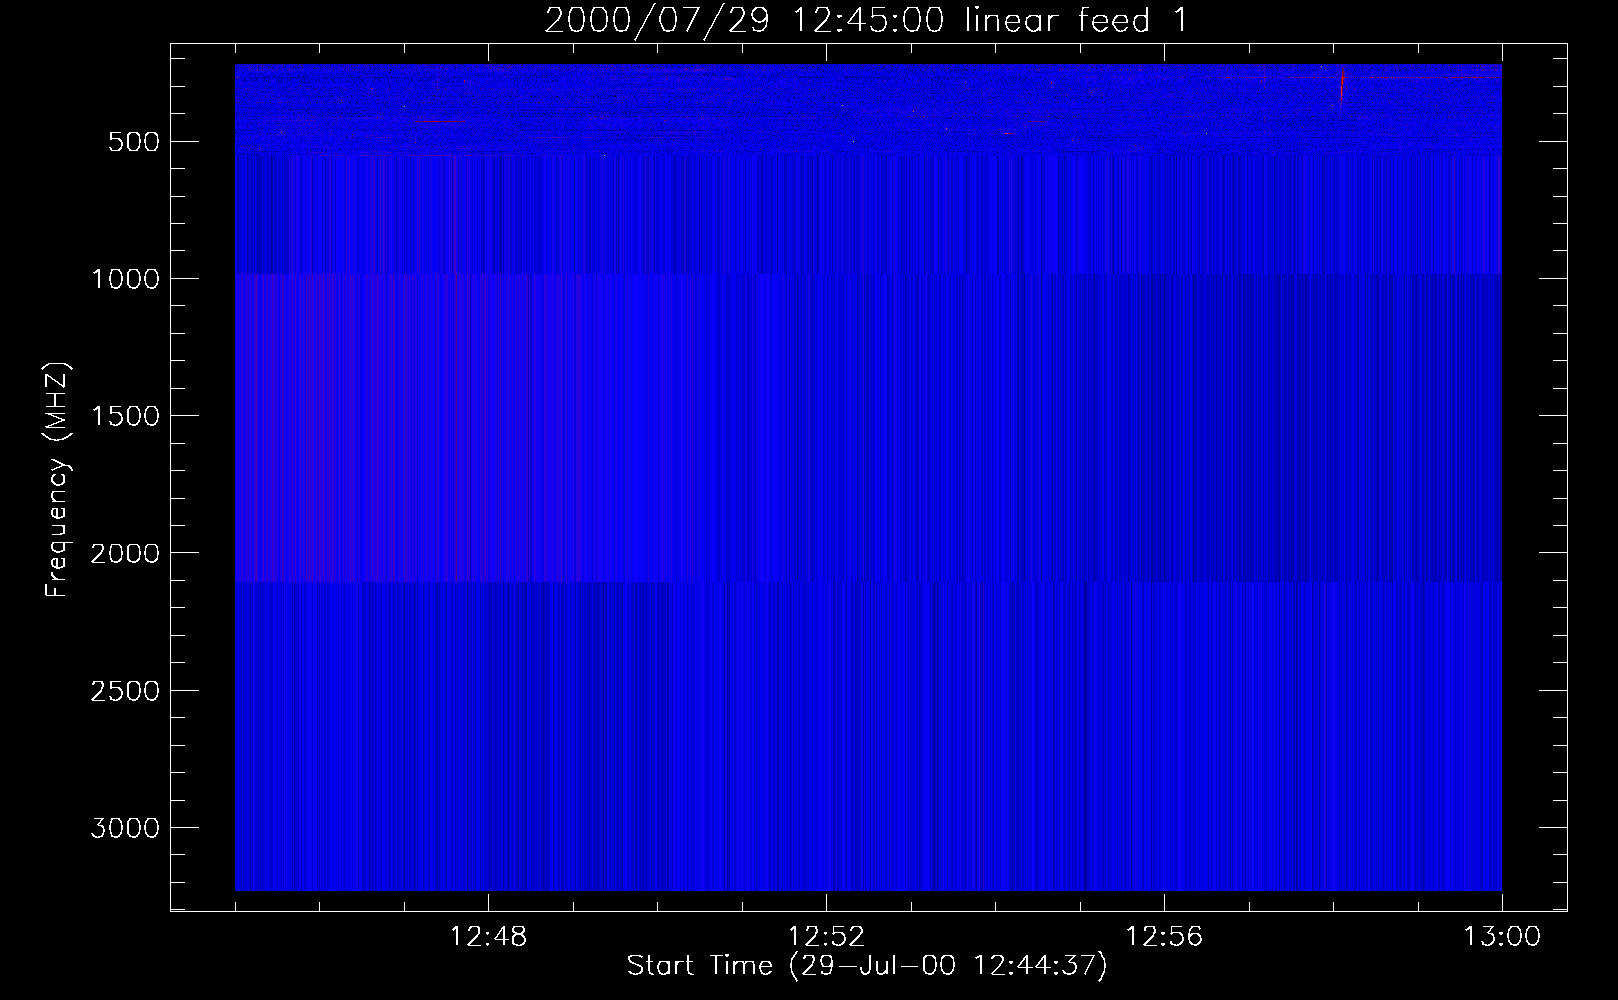Image resolution: width=1618 pixels, height=1000 pixels.
Task: Select the 2000 frequency tick label
Action: click(125, 553)
